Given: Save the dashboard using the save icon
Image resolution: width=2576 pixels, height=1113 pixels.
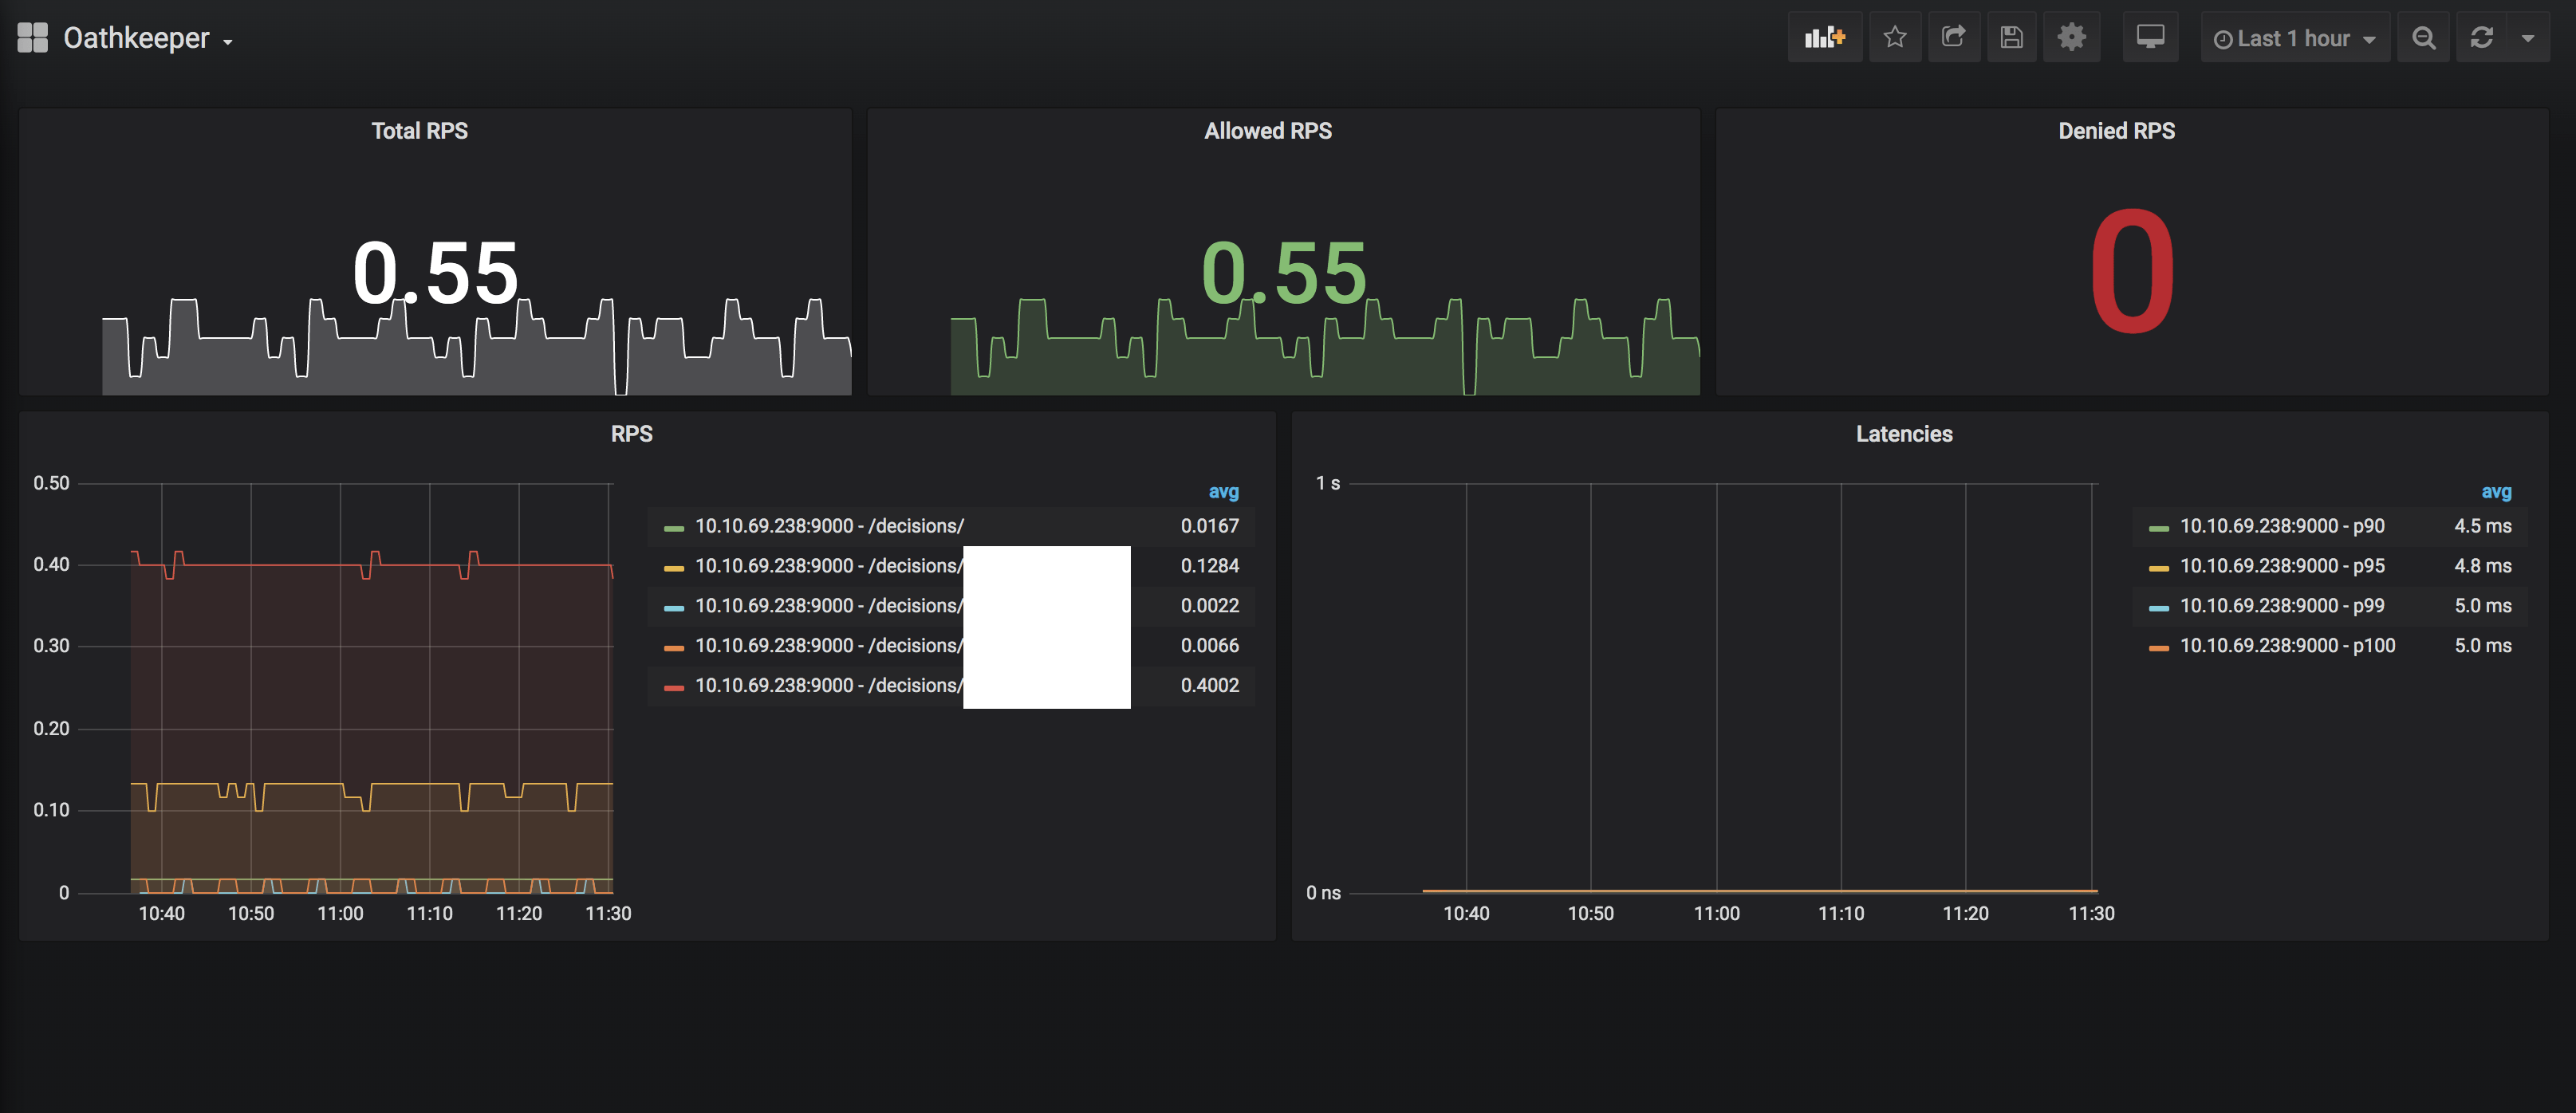Looking at the screenshot, I should coord(2012,37).
